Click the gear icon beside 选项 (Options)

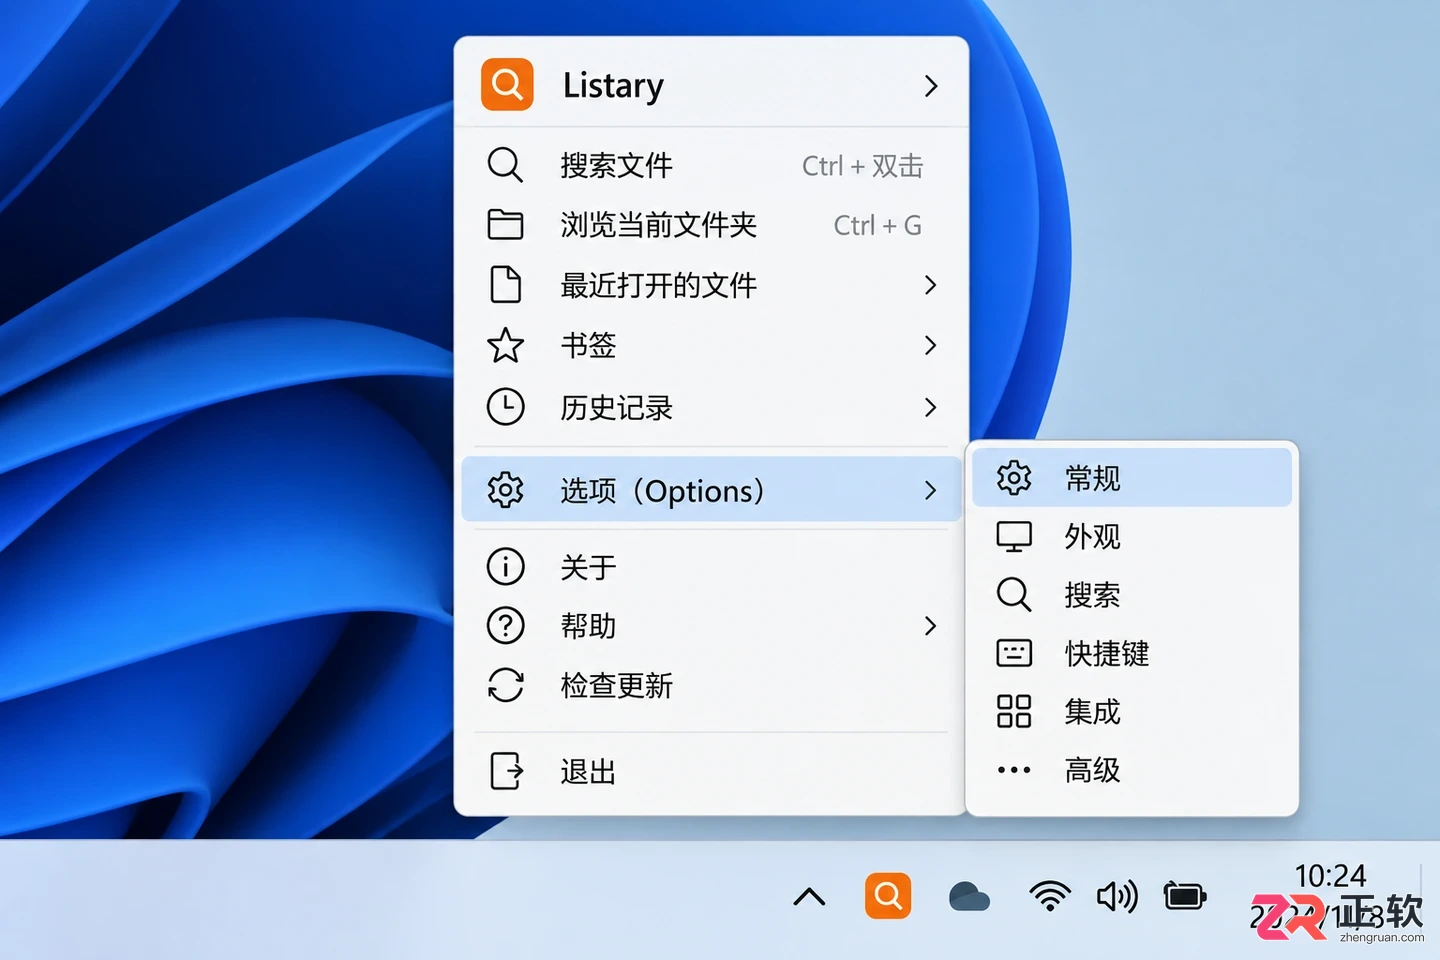pyautogui.click(x=505, y=490)
